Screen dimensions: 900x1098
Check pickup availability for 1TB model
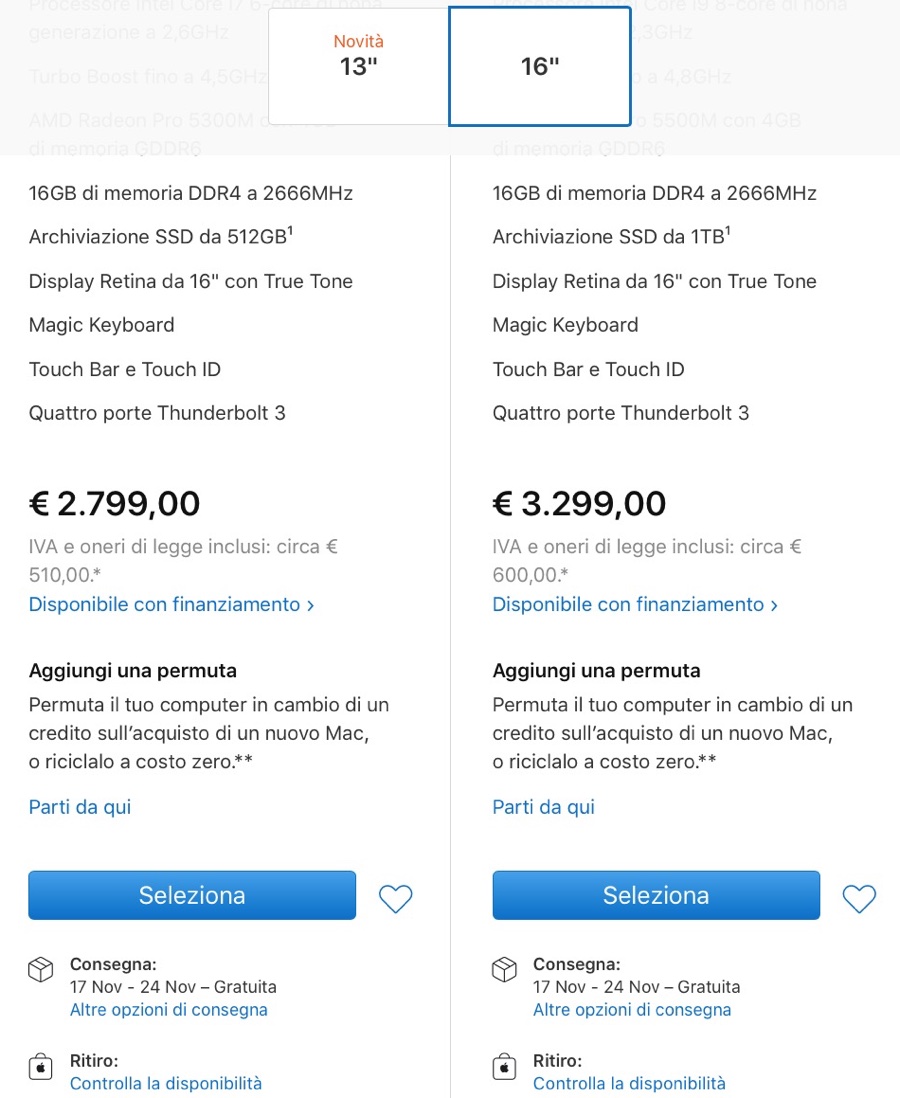pyautogui.click(x=629, y=1083)
